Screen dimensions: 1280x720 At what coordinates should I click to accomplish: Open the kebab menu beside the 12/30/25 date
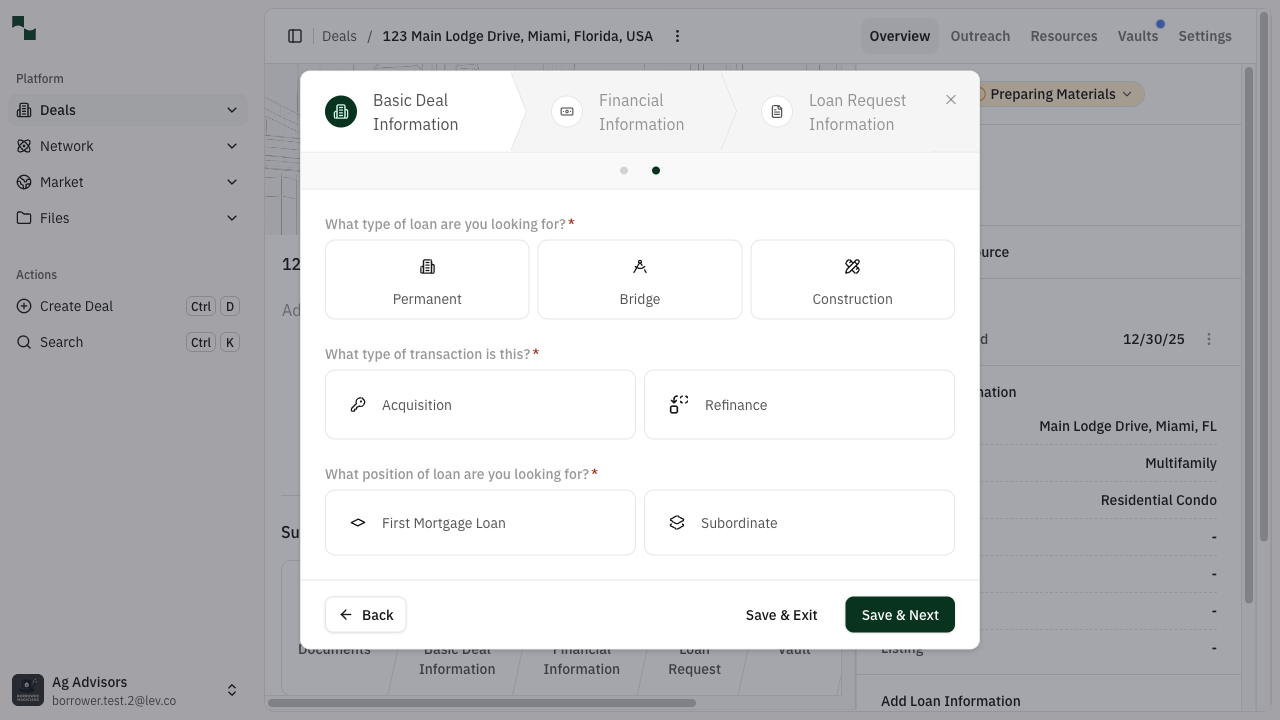pos(1209,339)
